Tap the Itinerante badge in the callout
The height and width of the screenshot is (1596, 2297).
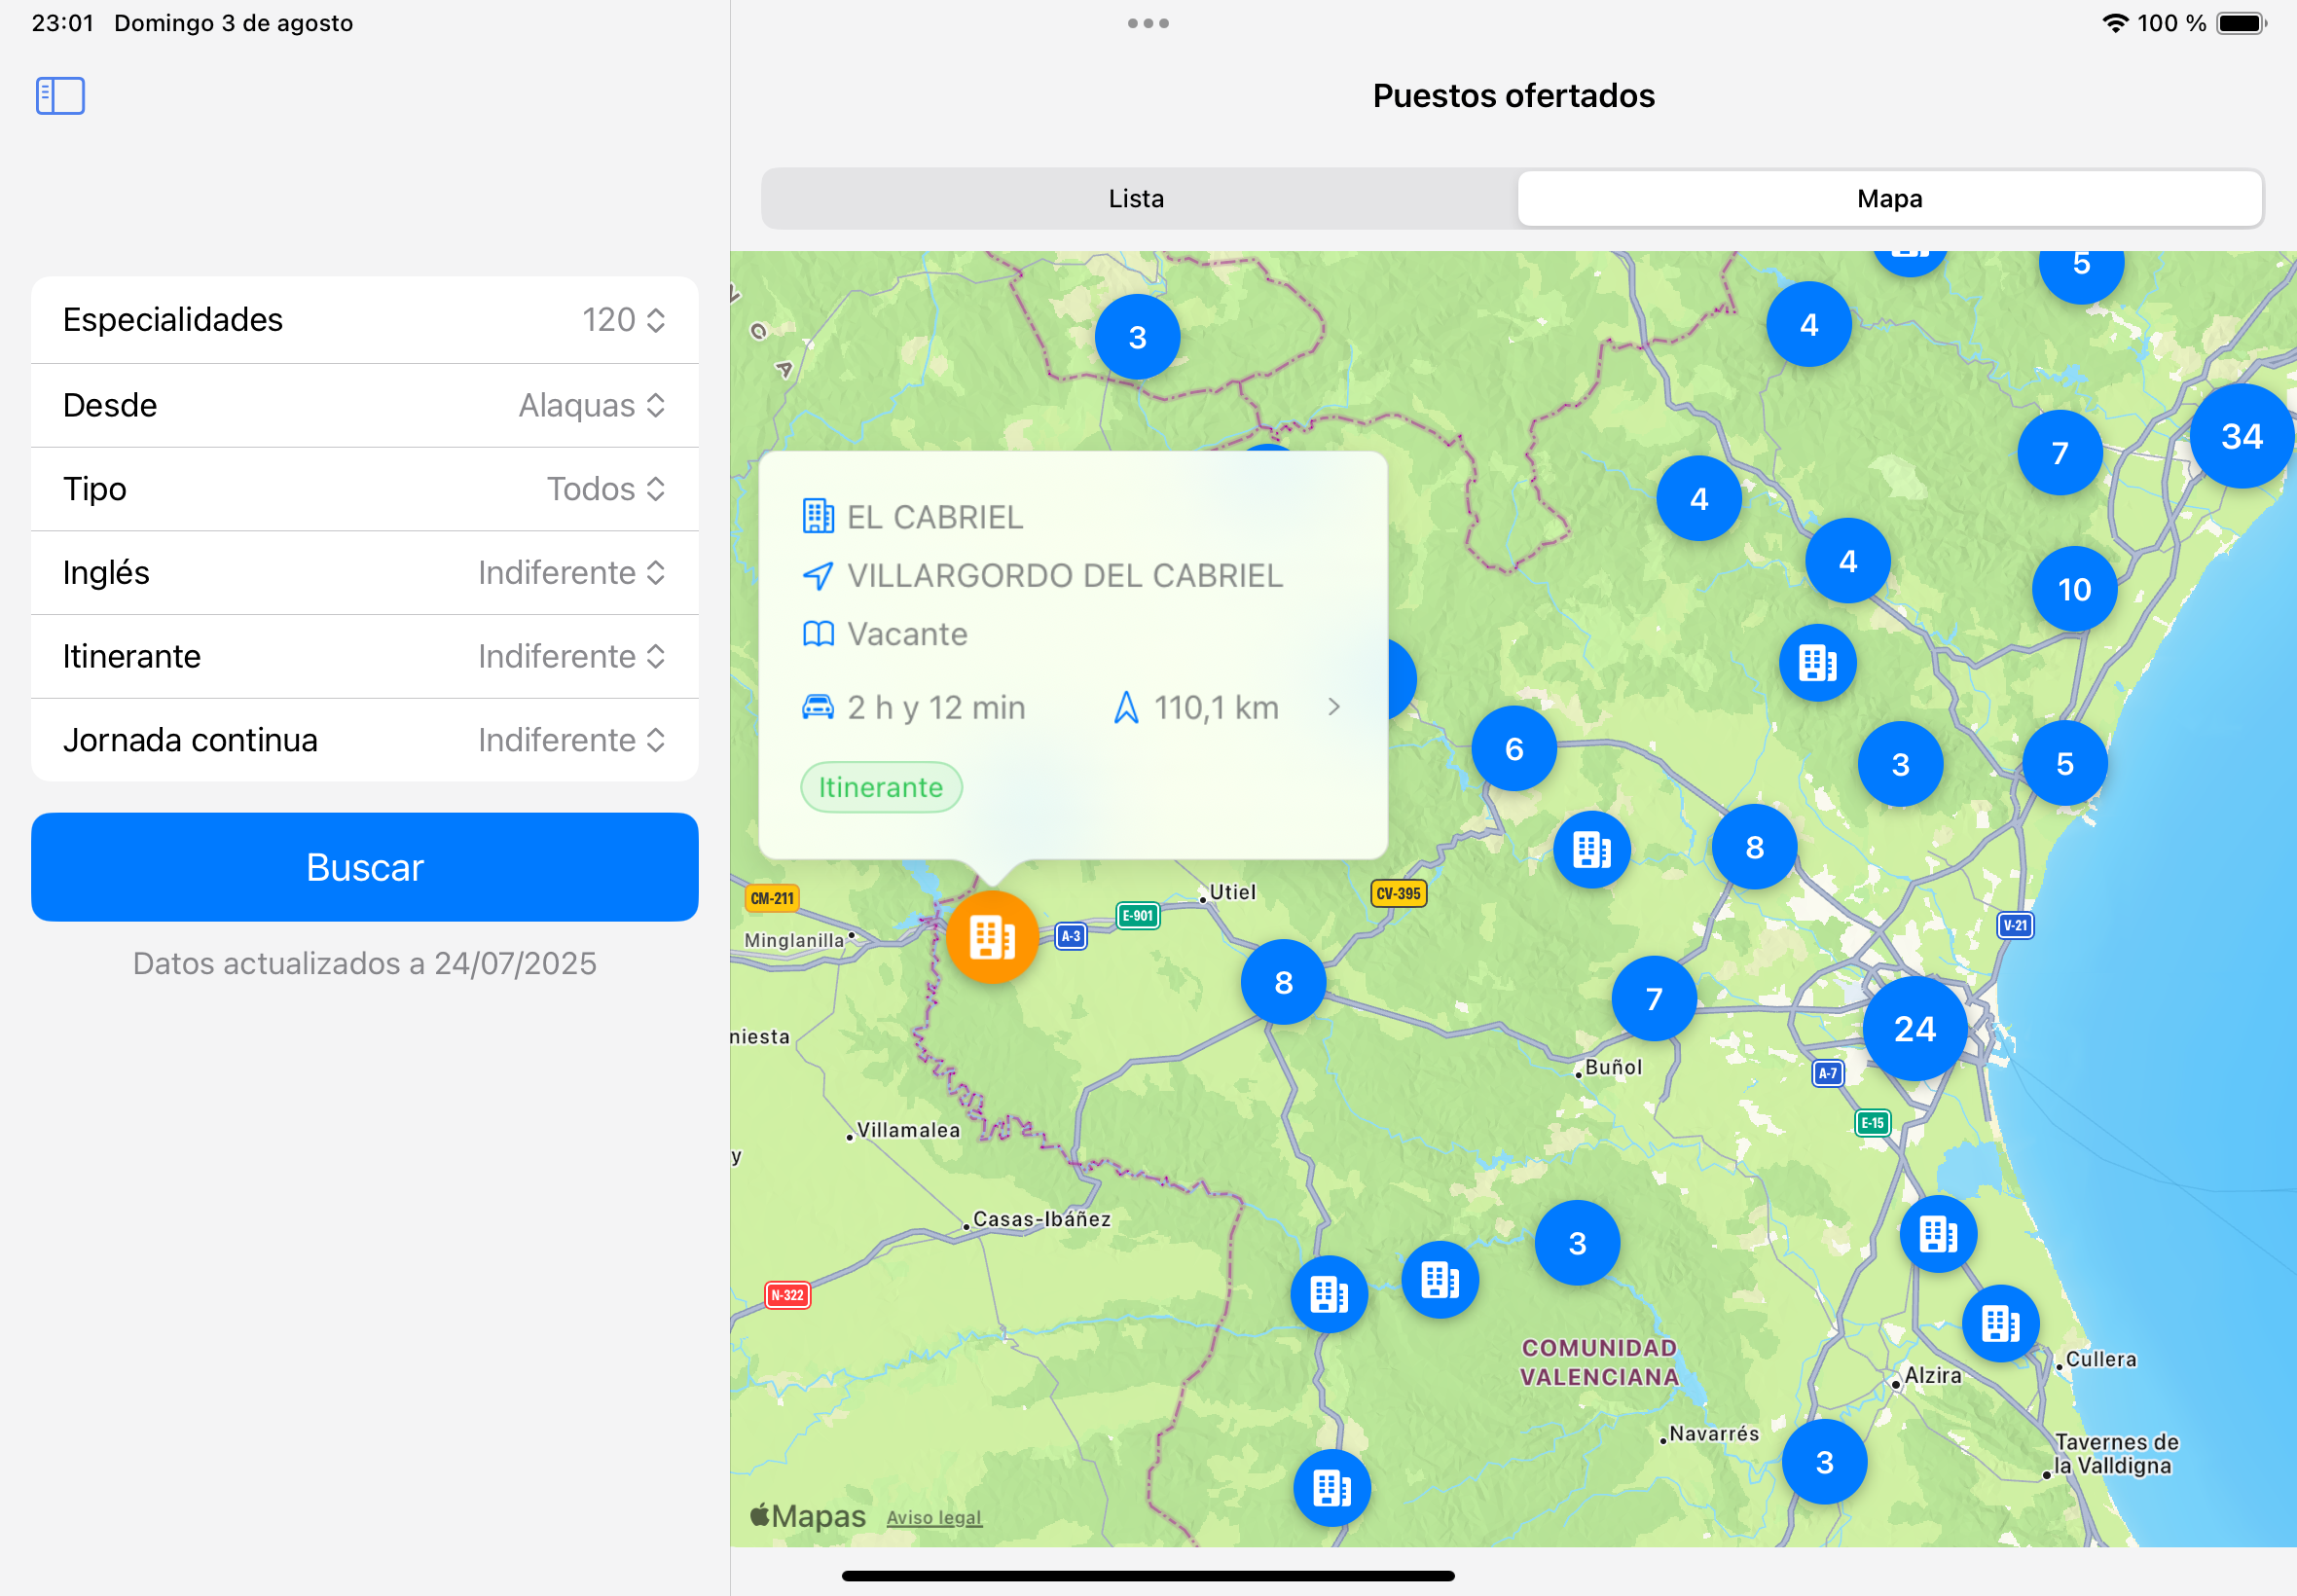point(881,787)
